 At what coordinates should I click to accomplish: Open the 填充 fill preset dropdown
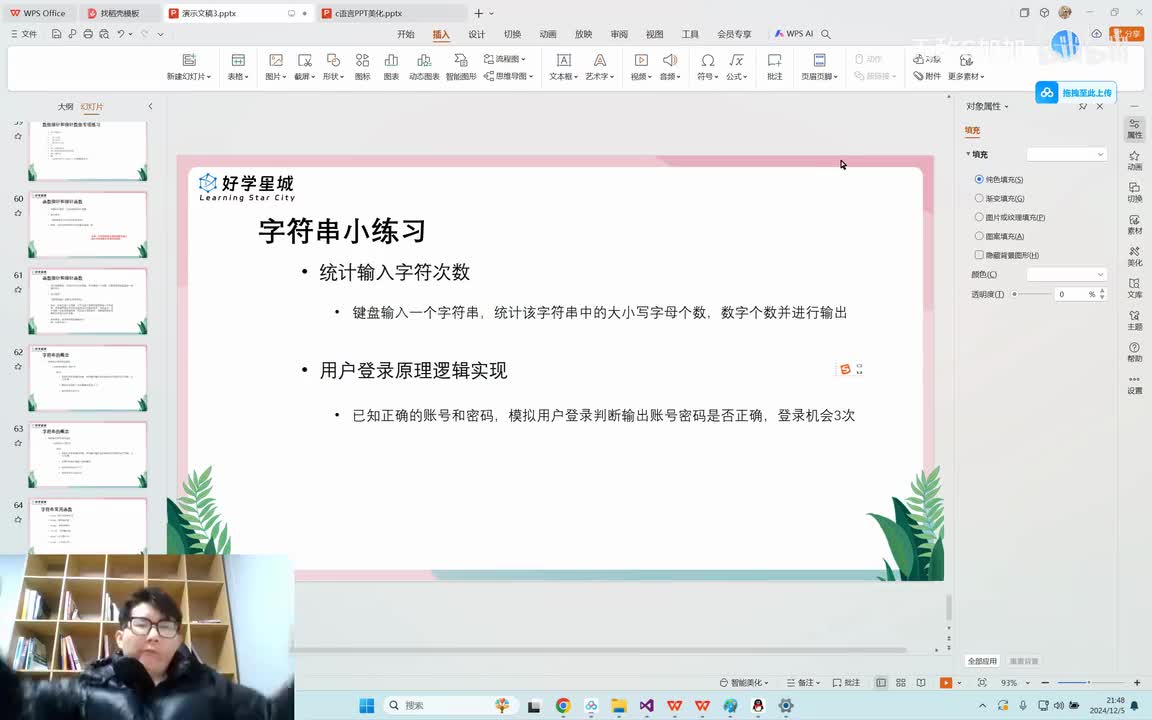click(x=1067, y=154)
